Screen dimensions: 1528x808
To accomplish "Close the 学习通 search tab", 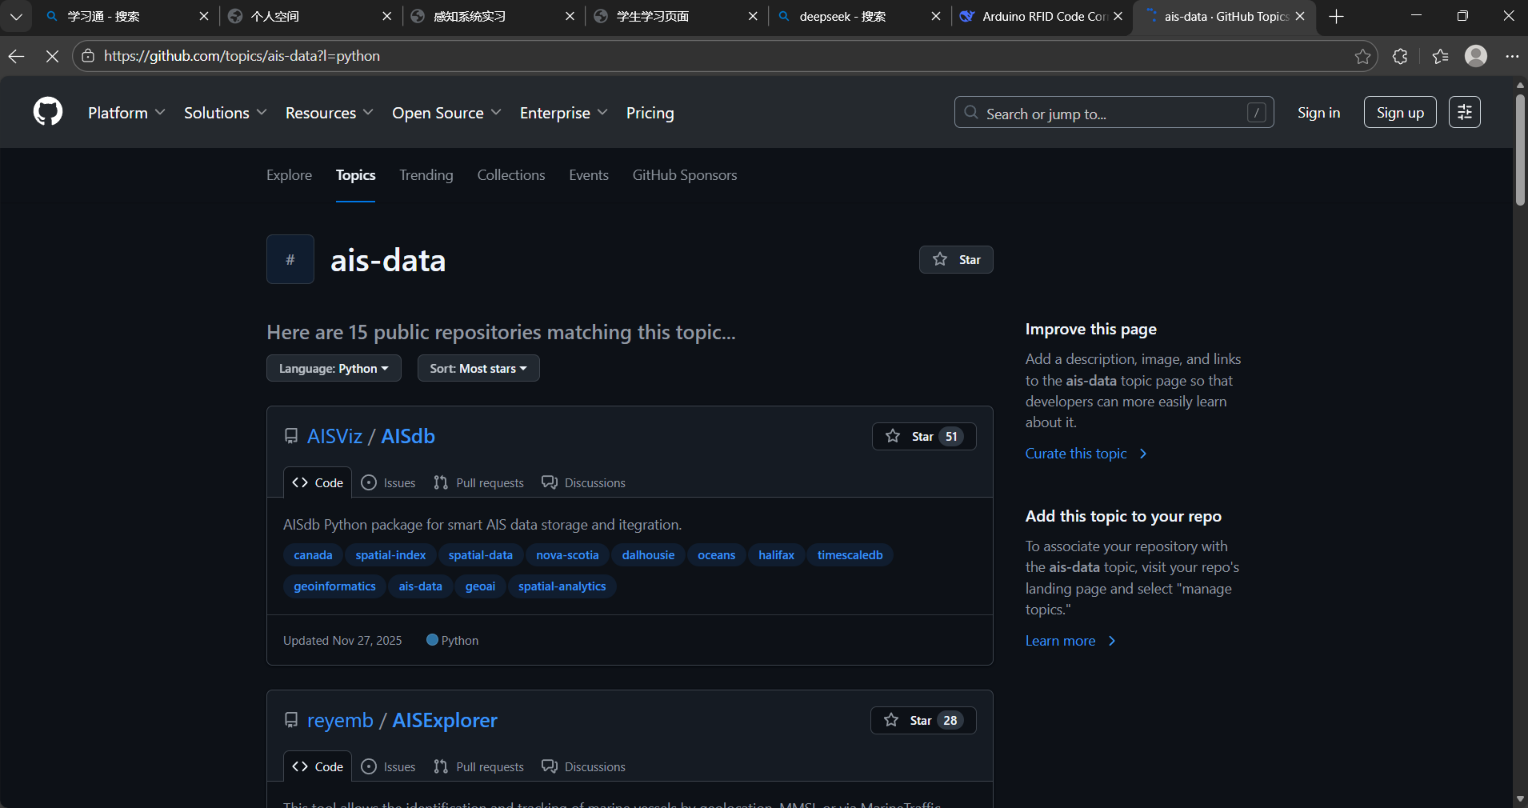I will [204, 16].
